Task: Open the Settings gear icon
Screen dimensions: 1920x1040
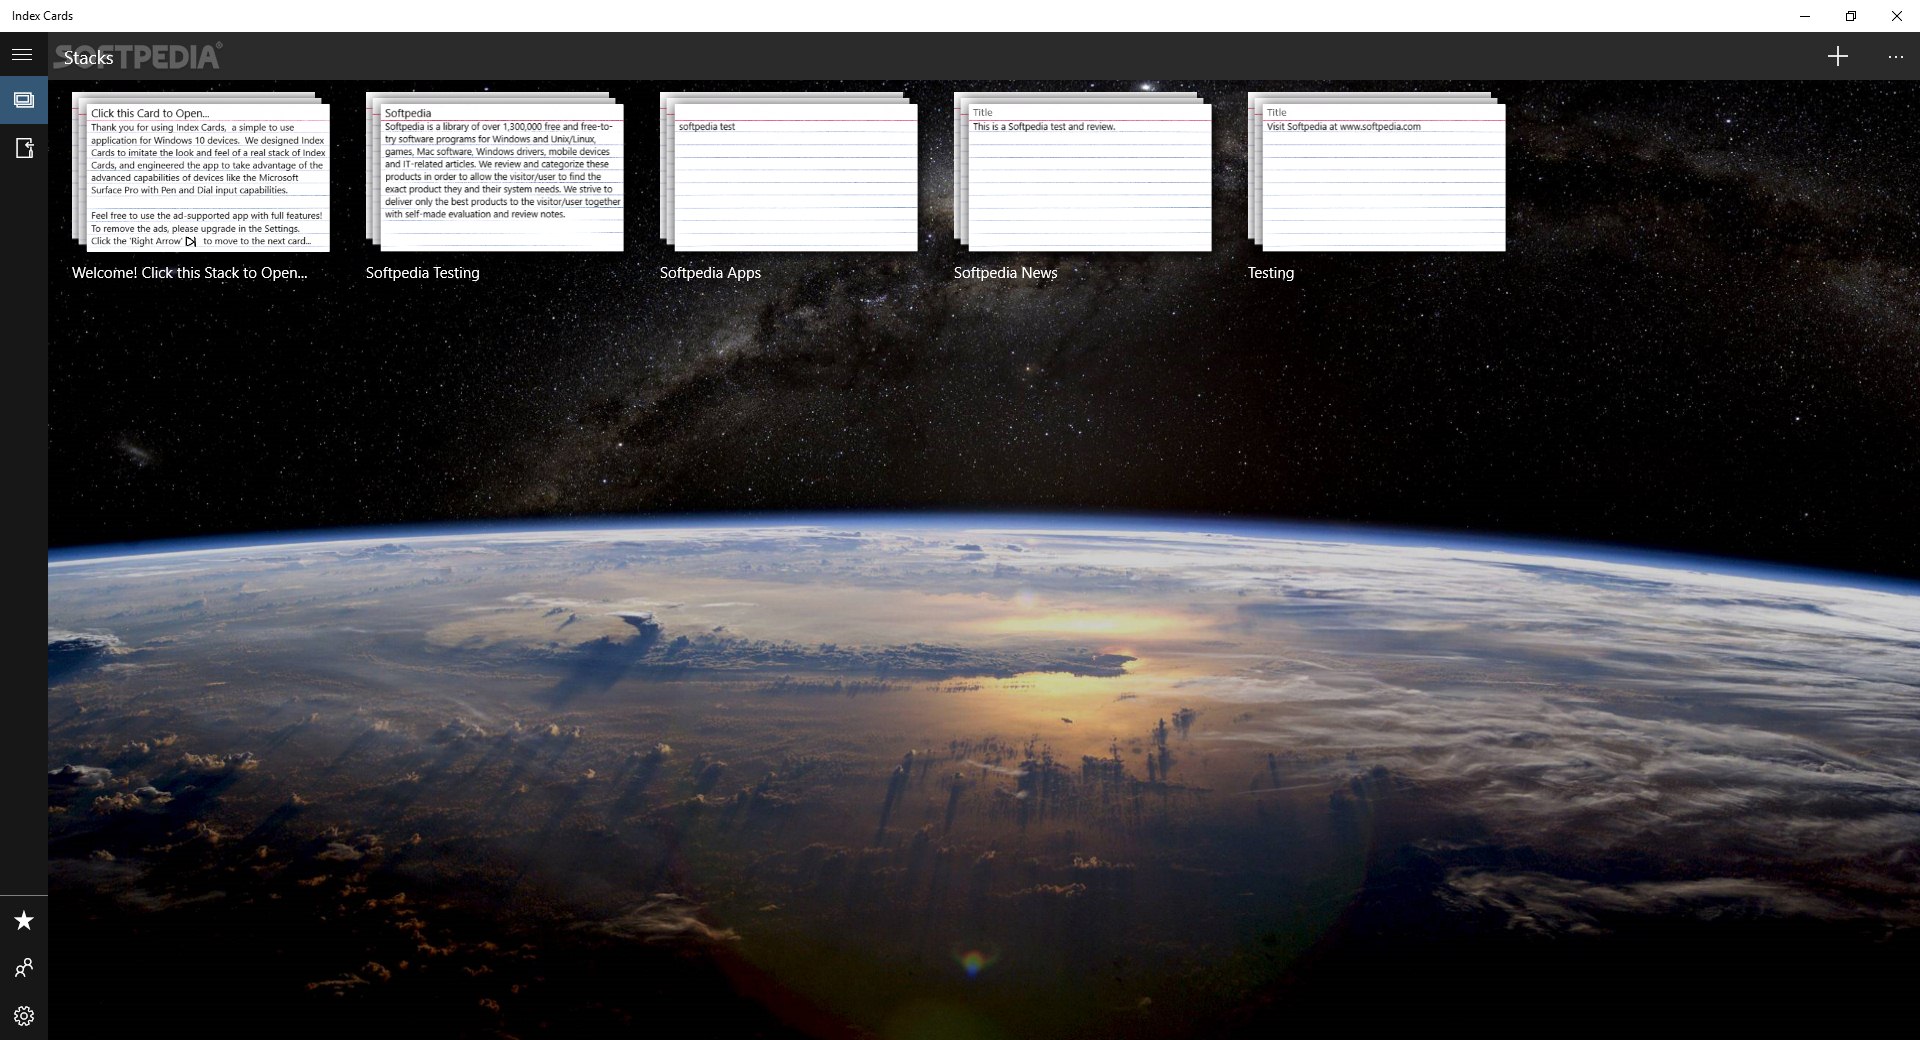Action: coord(23,1016)
